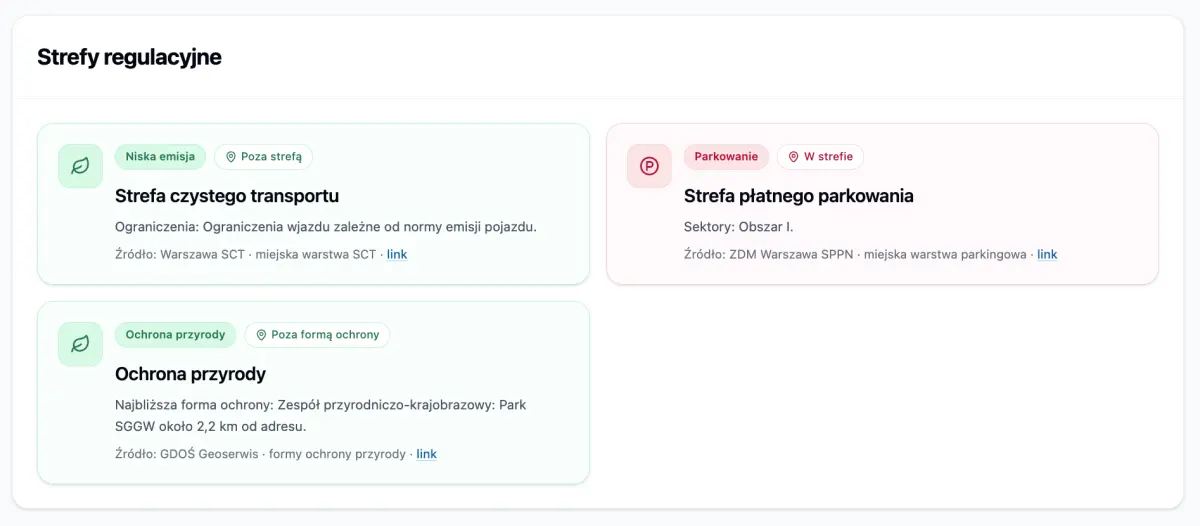Click the text 'Sektory: Obszar I.'

(739, 227)
